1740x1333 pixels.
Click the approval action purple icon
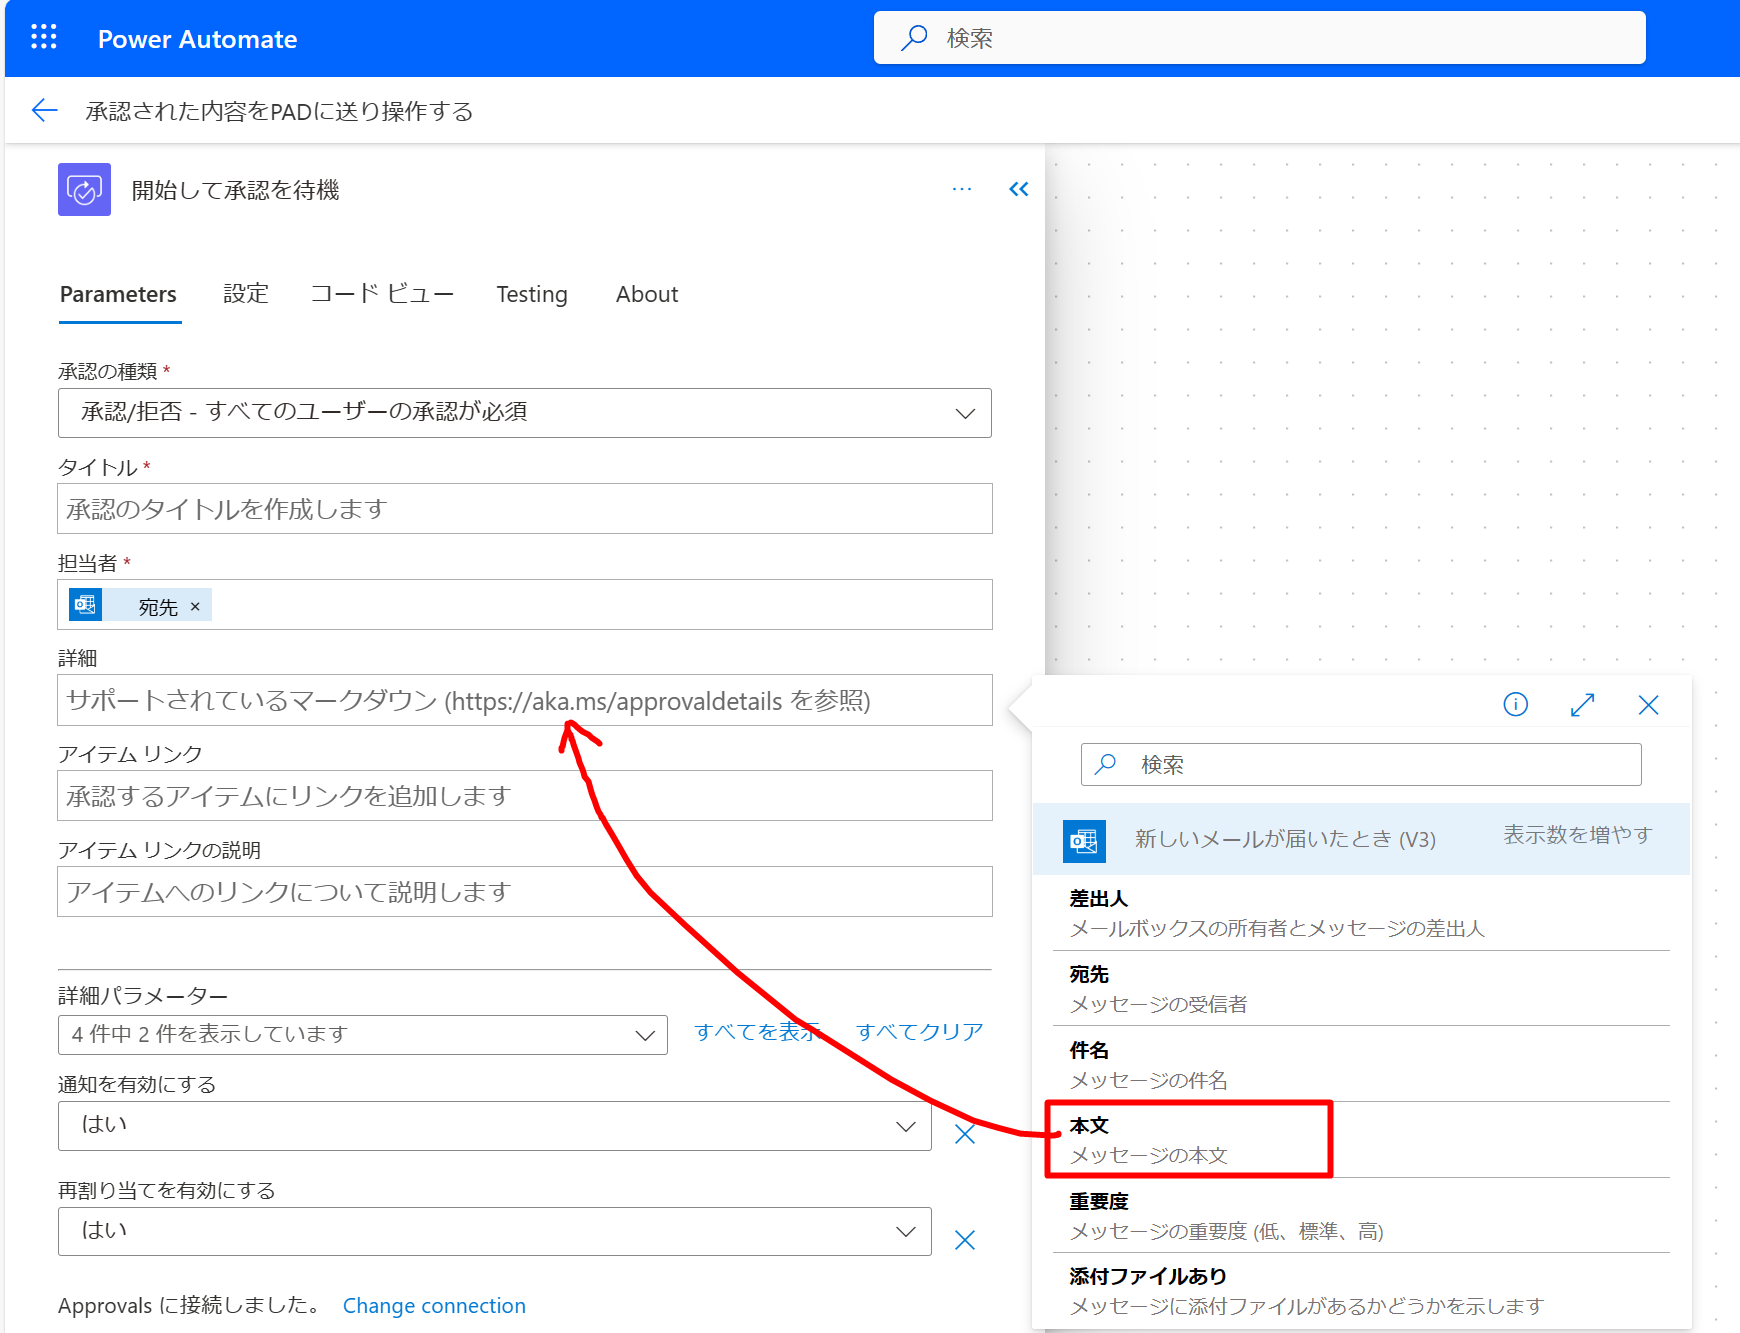tap(84, 190)
